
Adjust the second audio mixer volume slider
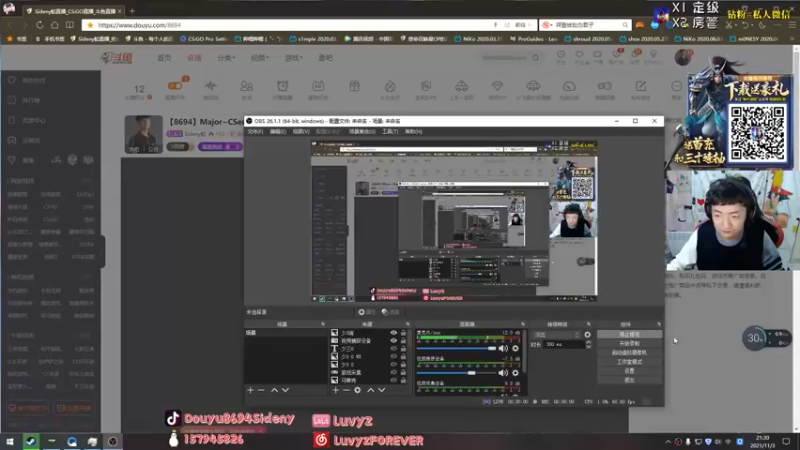[x=456, y=373]
